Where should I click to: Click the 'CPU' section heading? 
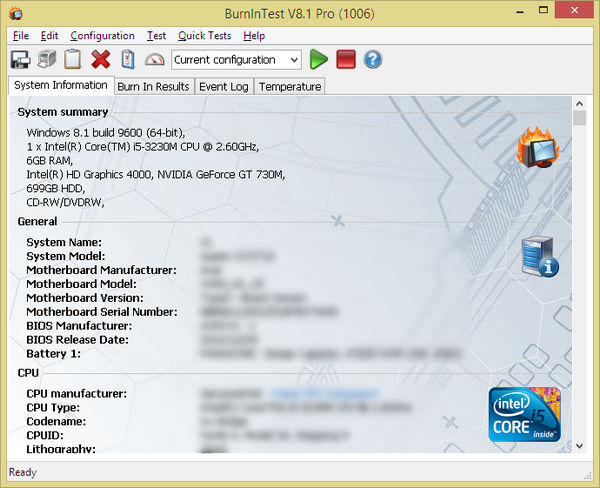[28, 373]
